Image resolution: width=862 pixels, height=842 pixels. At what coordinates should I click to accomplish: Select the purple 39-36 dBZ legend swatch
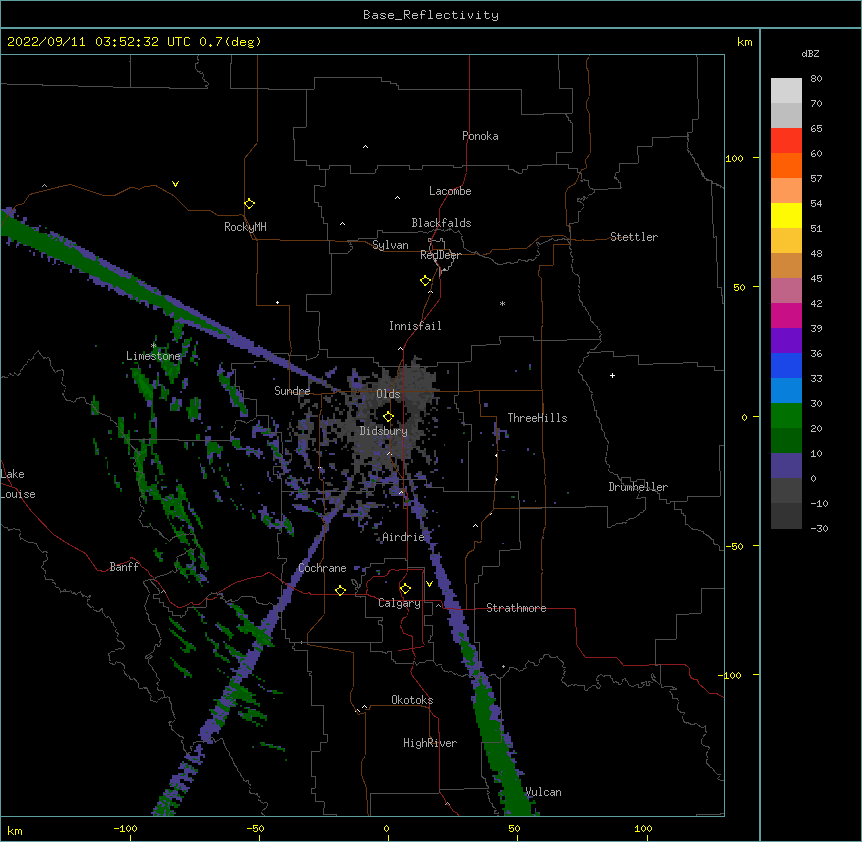click(786, 341)
